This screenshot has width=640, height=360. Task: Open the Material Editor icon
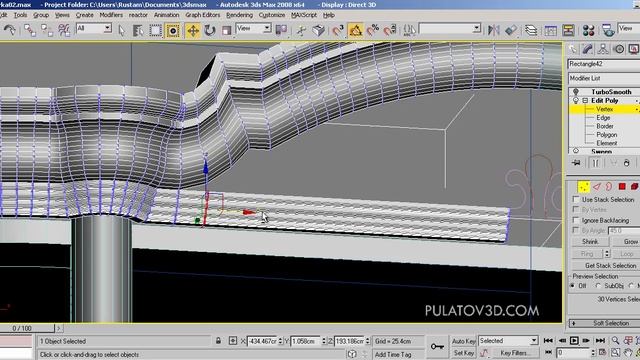(x=588, y=30)
